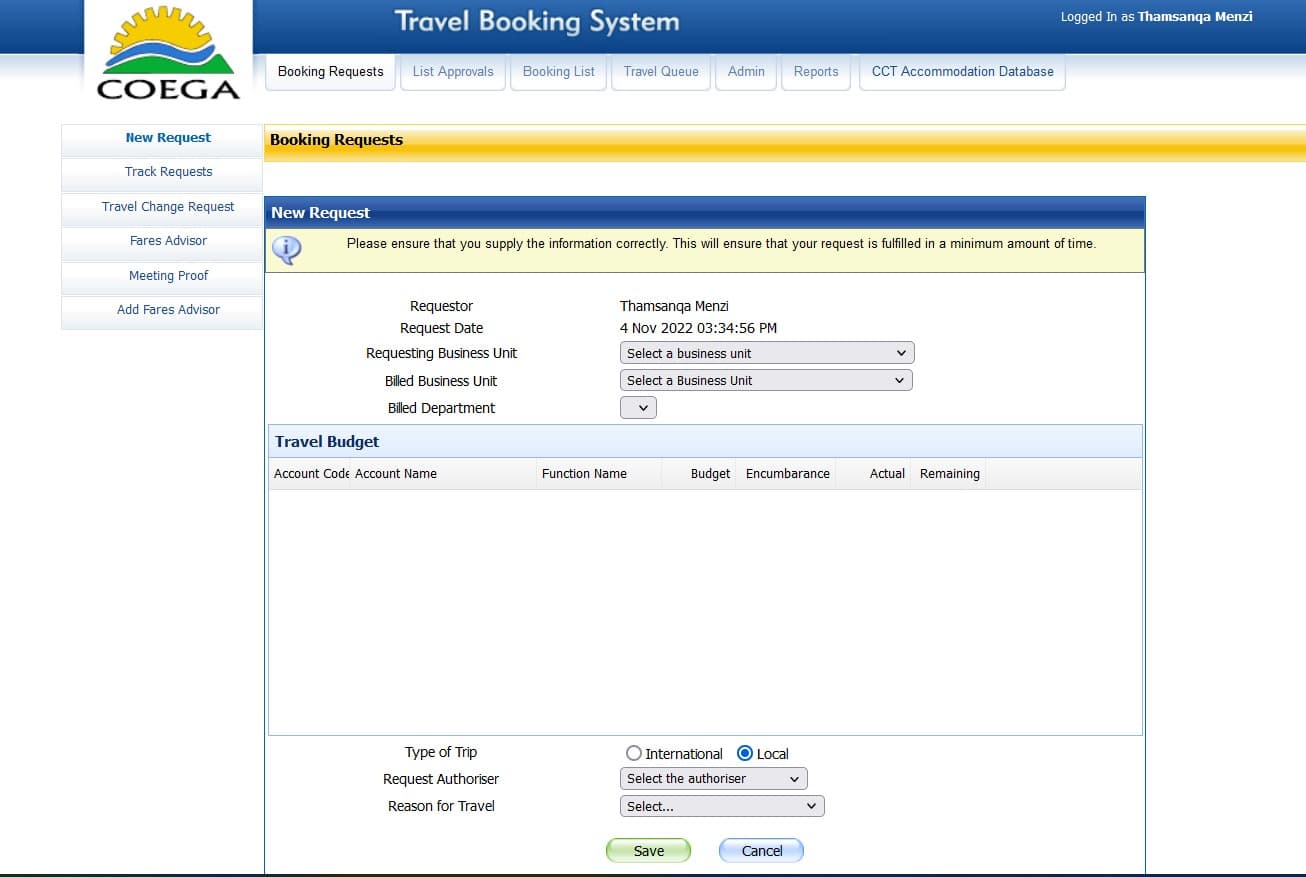The width and height of the screenshot is (1306, 877).
Task: Switch to the Booking Requests tab
Action: click(331, 72)
